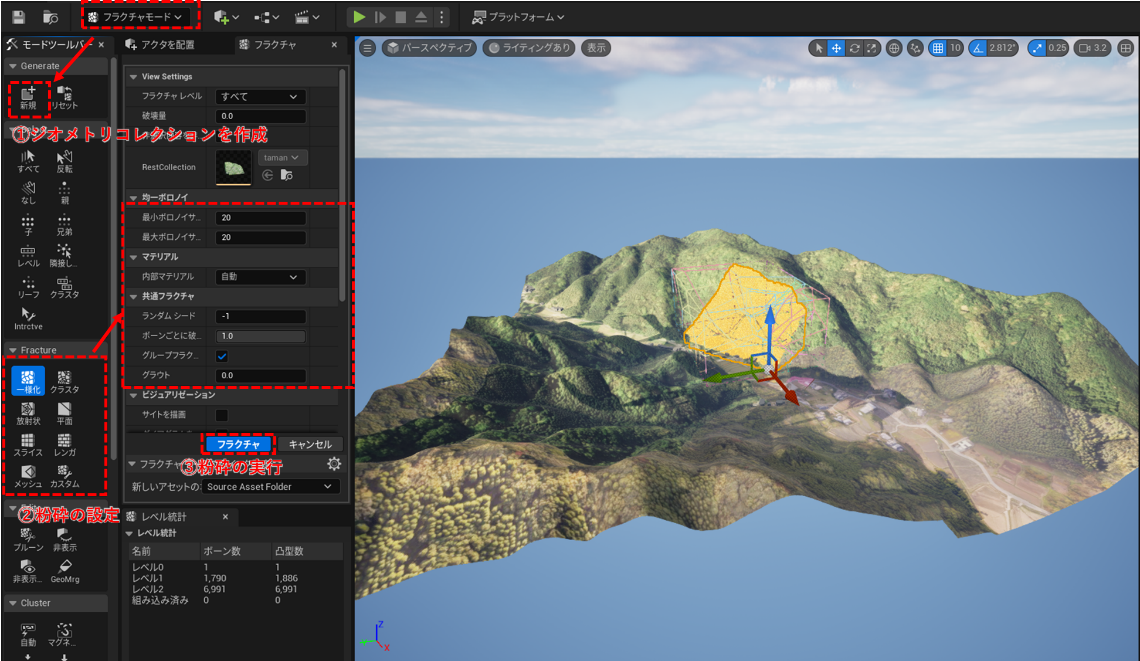Open the プラットフォーム menu

[x=518, y=17]
